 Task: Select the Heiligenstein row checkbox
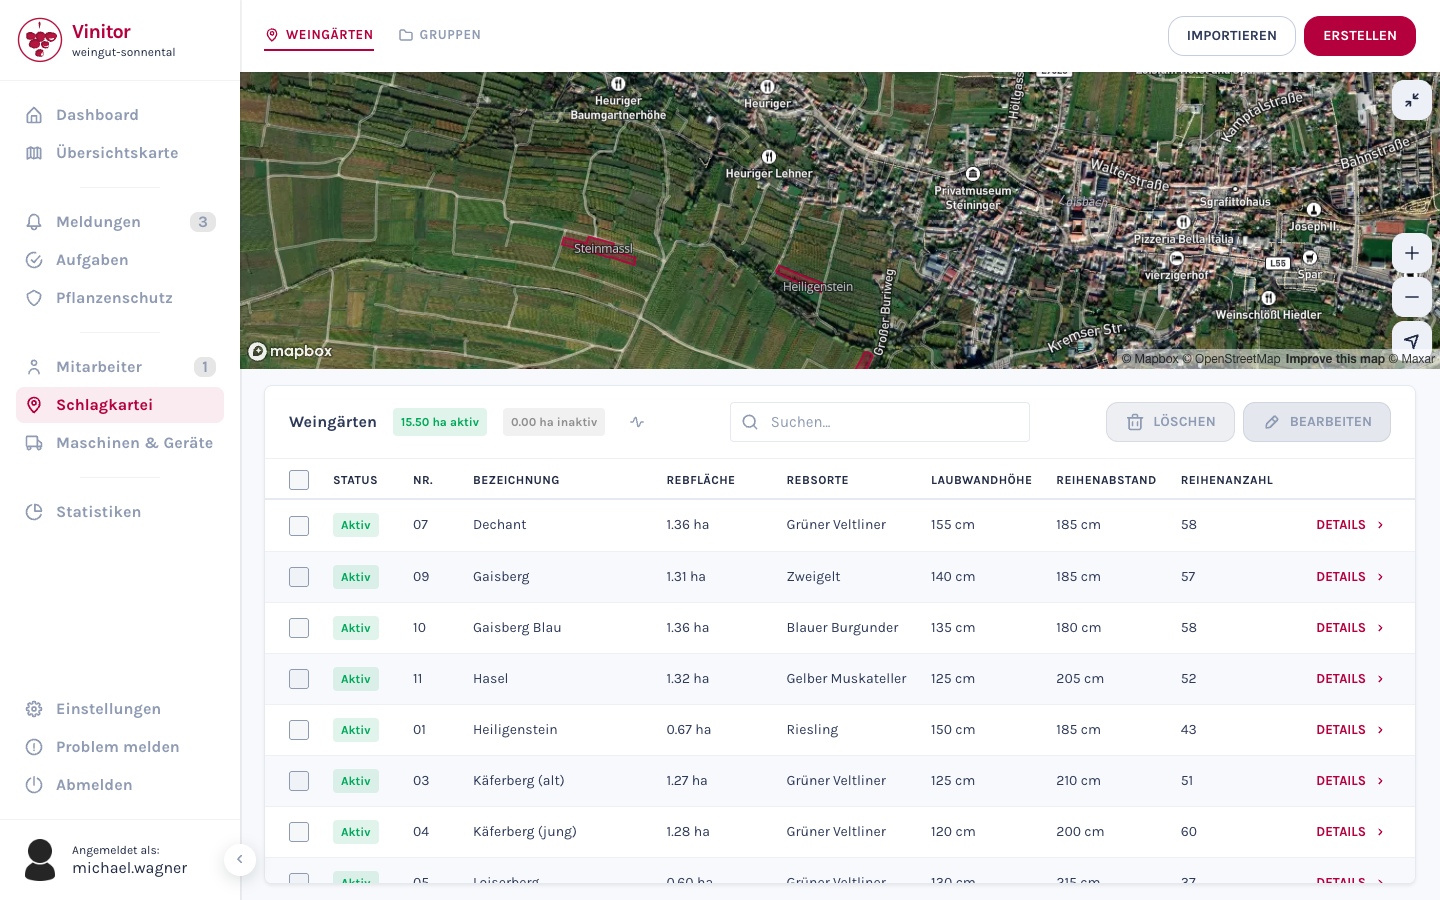point(299,730)
